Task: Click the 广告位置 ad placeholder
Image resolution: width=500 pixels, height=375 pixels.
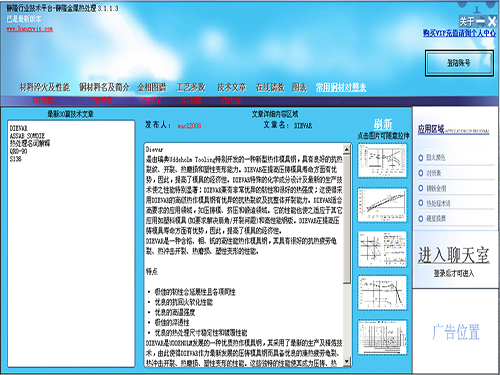Action: 456,332
